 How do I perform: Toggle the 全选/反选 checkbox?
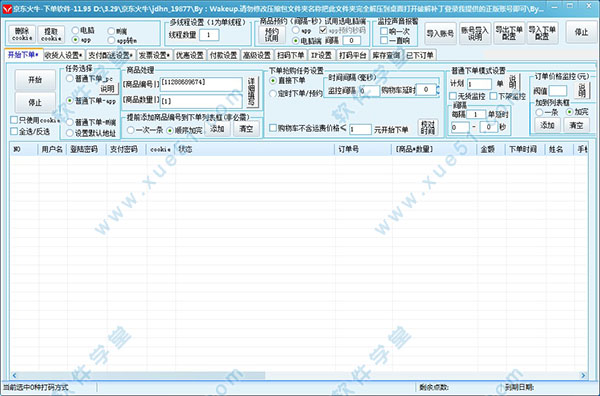(x=14, y=131)
